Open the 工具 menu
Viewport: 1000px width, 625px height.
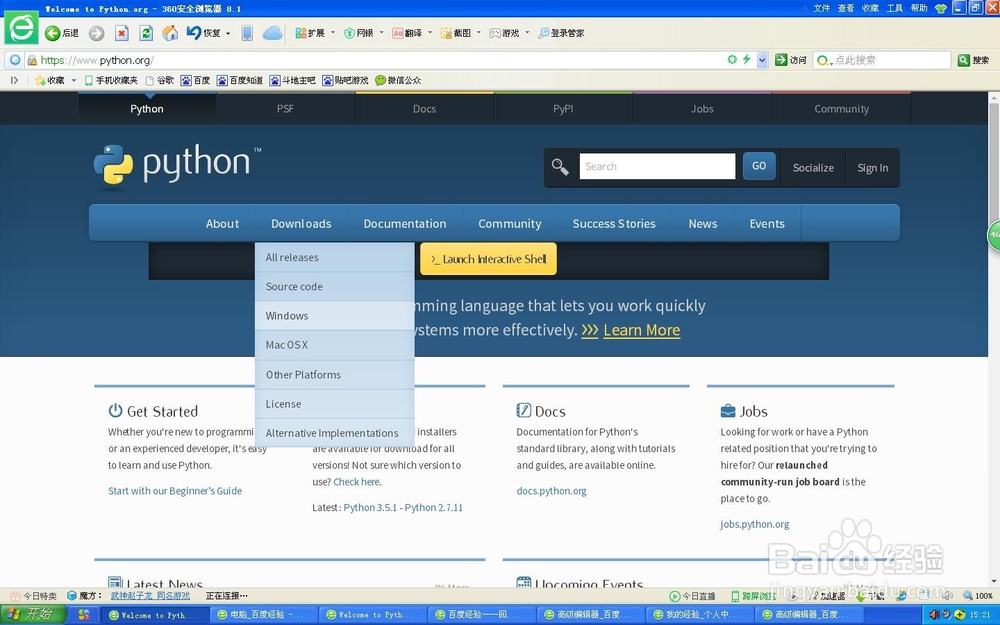(x=895, y=8)
